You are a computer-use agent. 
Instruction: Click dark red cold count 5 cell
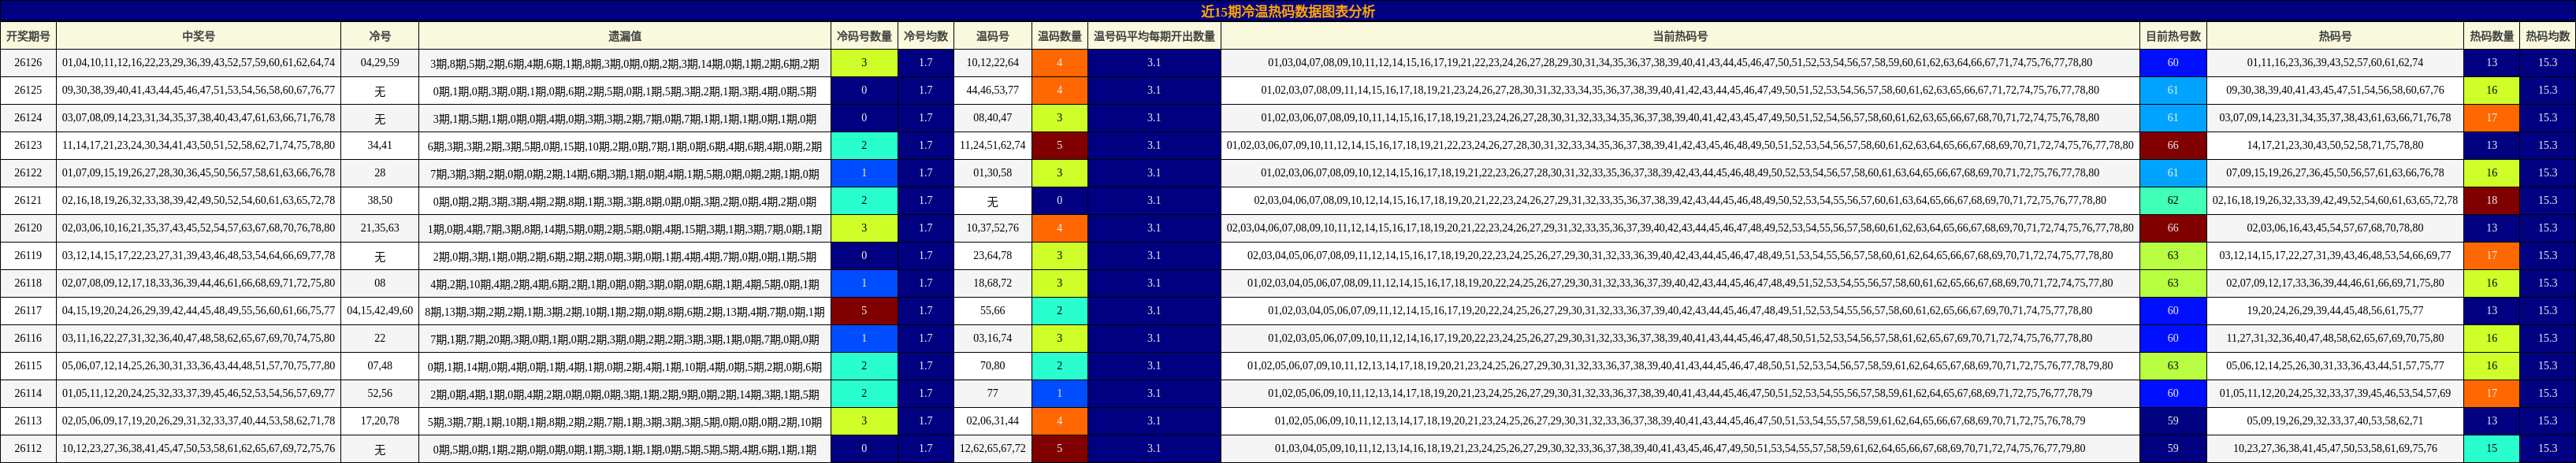(864, 311)
